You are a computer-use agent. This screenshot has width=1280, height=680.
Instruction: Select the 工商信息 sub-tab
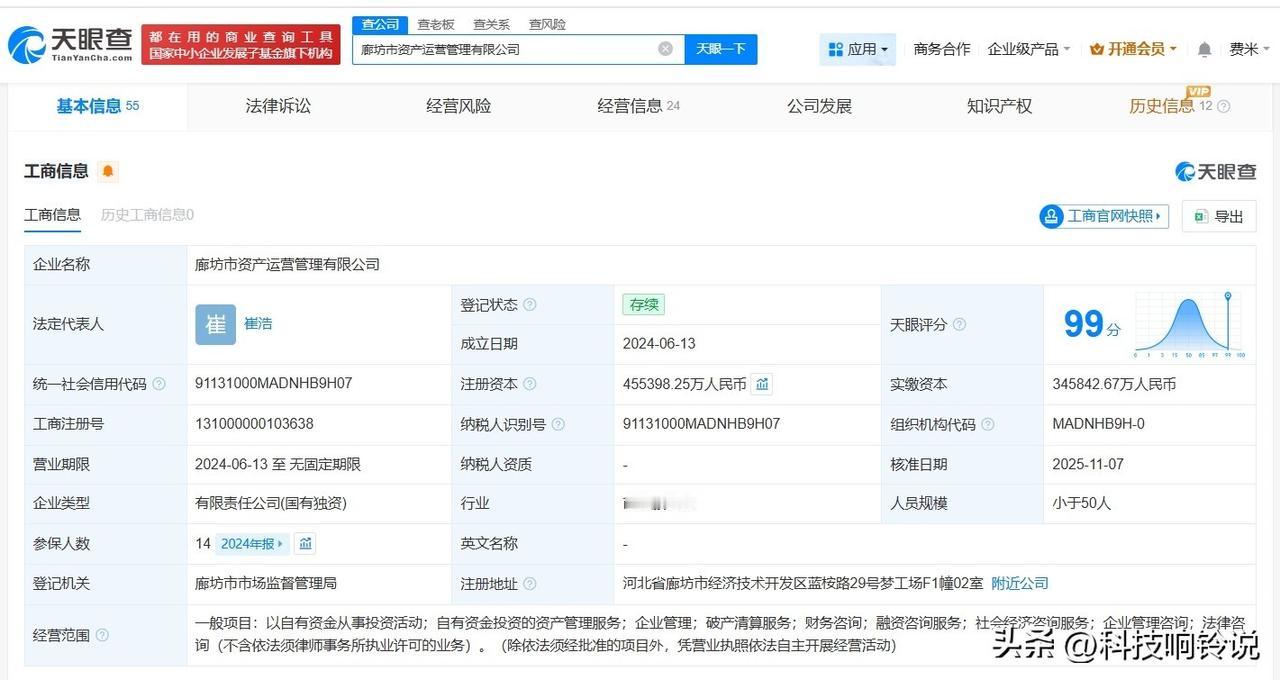(x=53, y=215)
